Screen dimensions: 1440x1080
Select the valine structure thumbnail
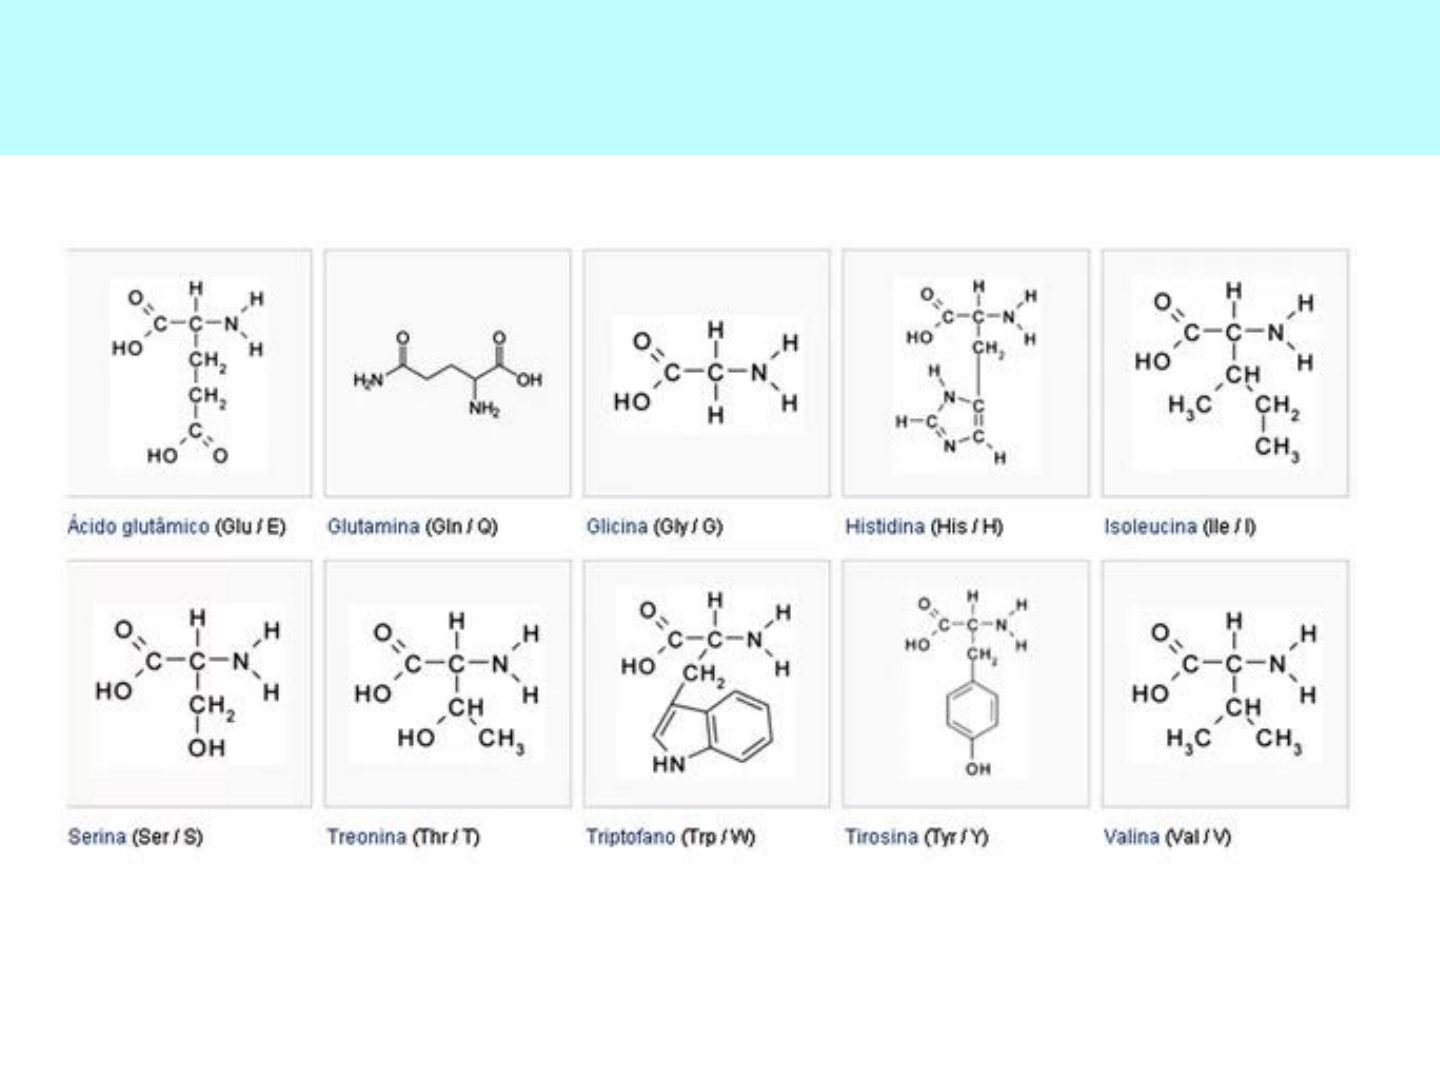(x=1225, y=684)
